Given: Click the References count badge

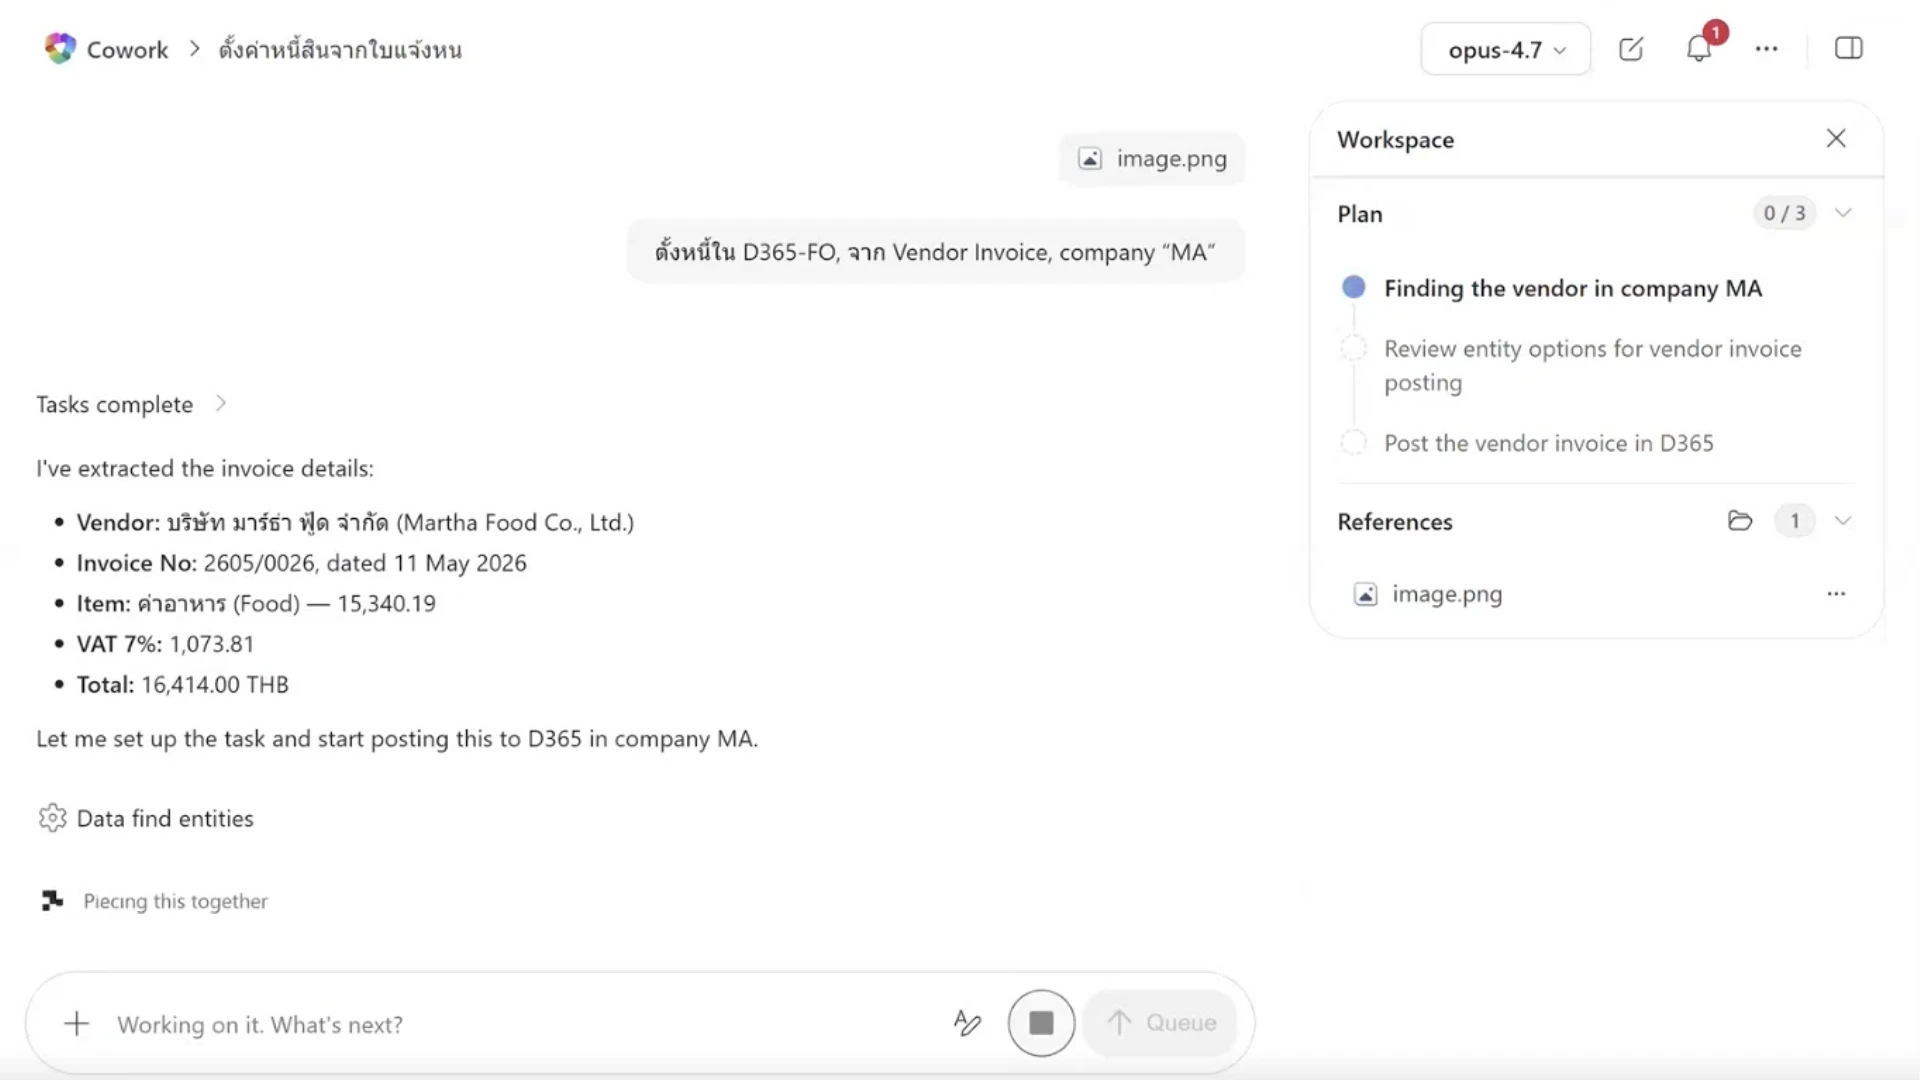Looking at the screenshot, I should [1795, 521].
